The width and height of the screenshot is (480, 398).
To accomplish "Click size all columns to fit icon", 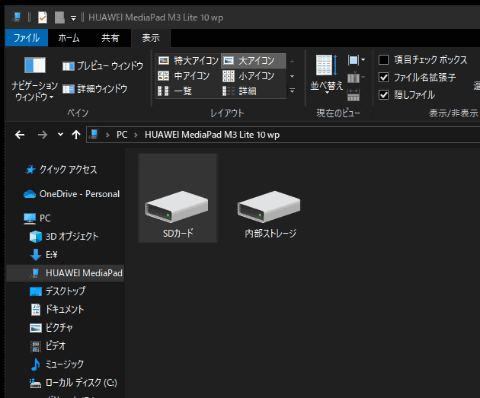I will (x=353, y=95).
